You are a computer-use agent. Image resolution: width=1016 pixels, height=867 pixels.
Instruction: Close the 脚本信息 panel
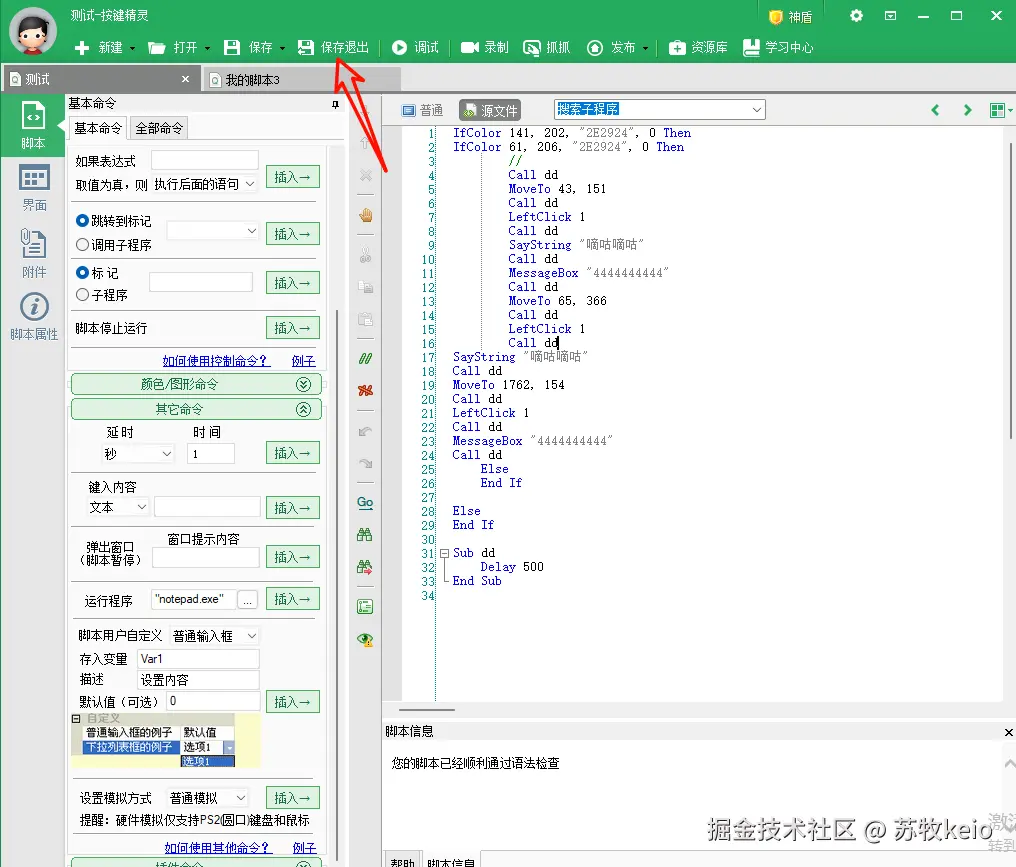point(1008,732)
